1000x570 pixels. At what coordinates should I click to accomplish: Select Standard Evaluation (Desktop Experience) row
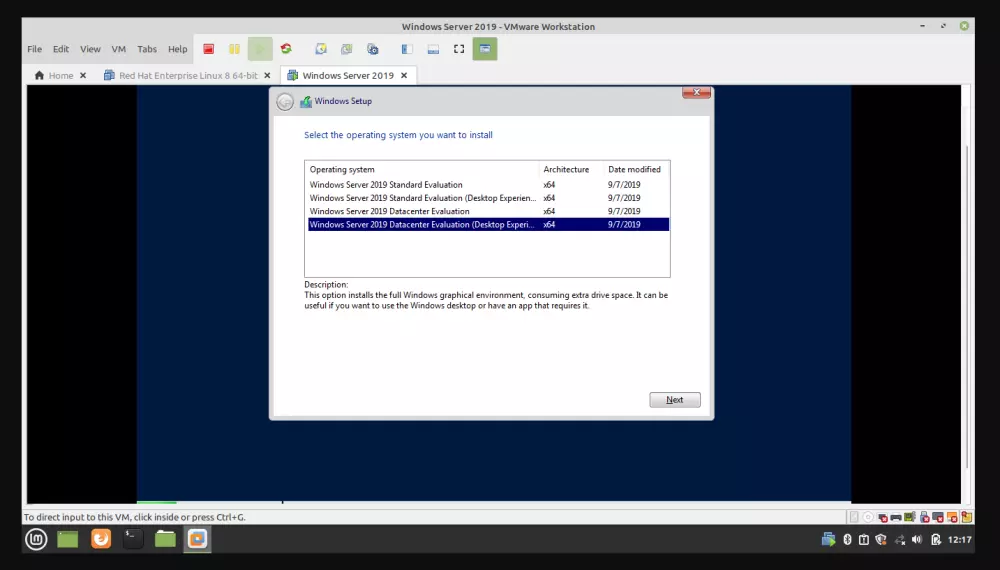tap(489, 198)
